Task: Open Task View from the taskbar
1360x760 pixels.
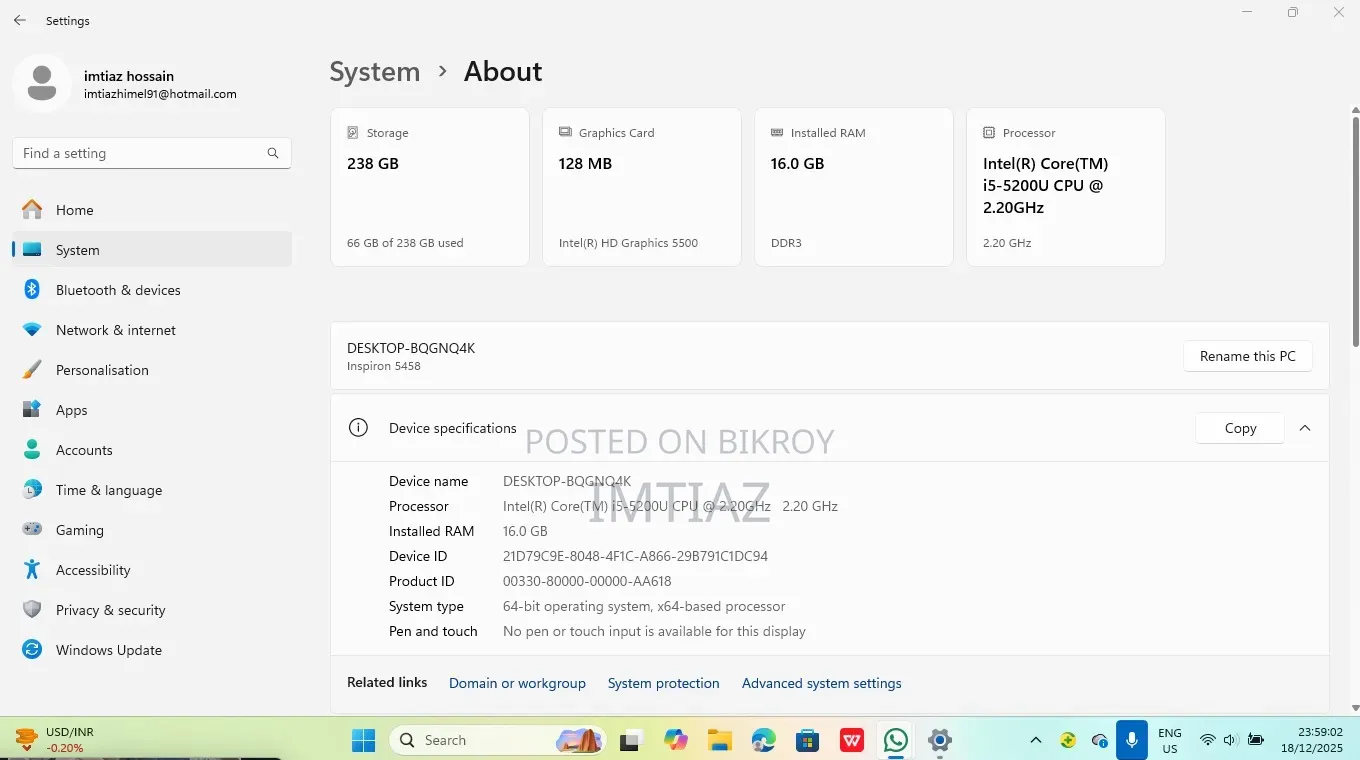Action: coord(630,740)
